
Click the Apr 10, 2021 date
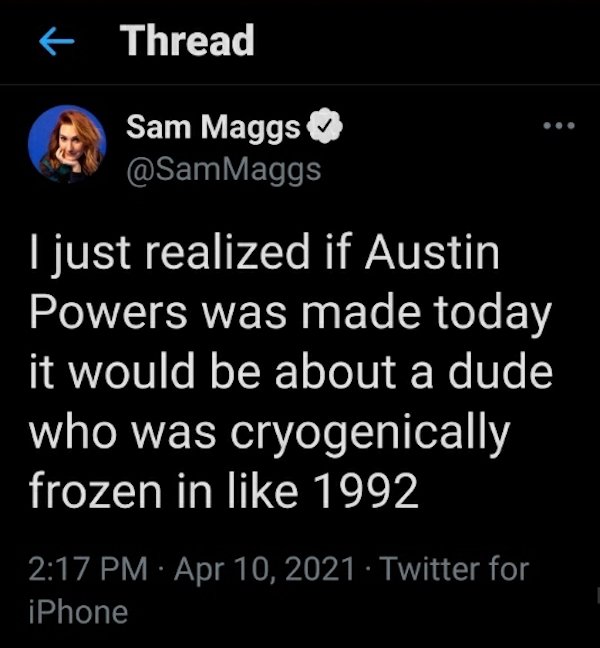264,569
